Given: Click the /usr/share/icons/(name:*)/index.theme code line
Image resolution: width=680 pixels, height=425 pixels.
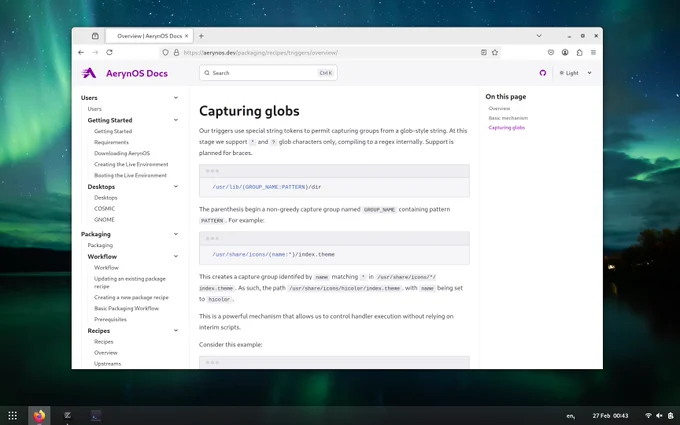Looking at the screenshot, I should (x=273, y=255).
